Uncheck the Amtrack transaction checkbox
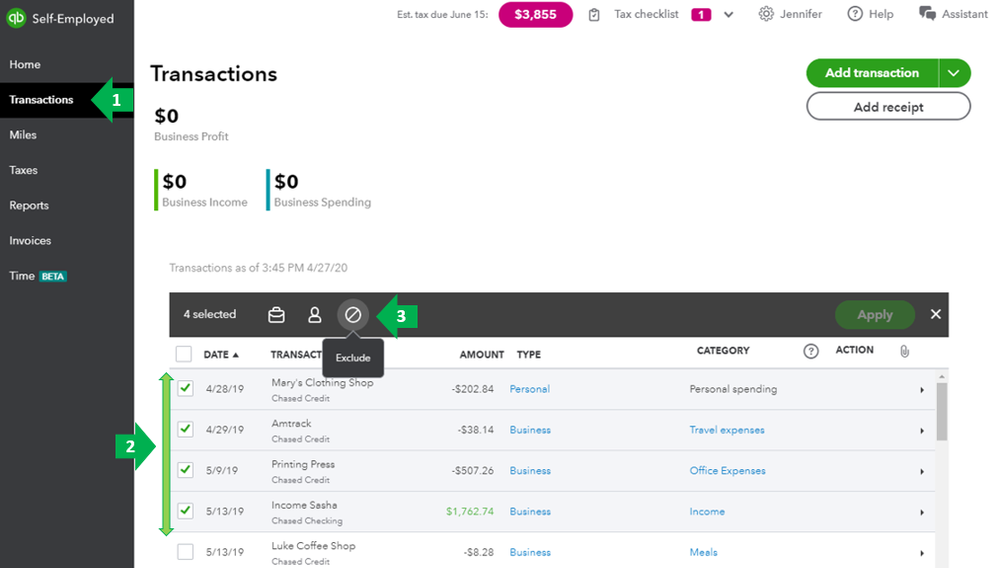 point(185,429)
